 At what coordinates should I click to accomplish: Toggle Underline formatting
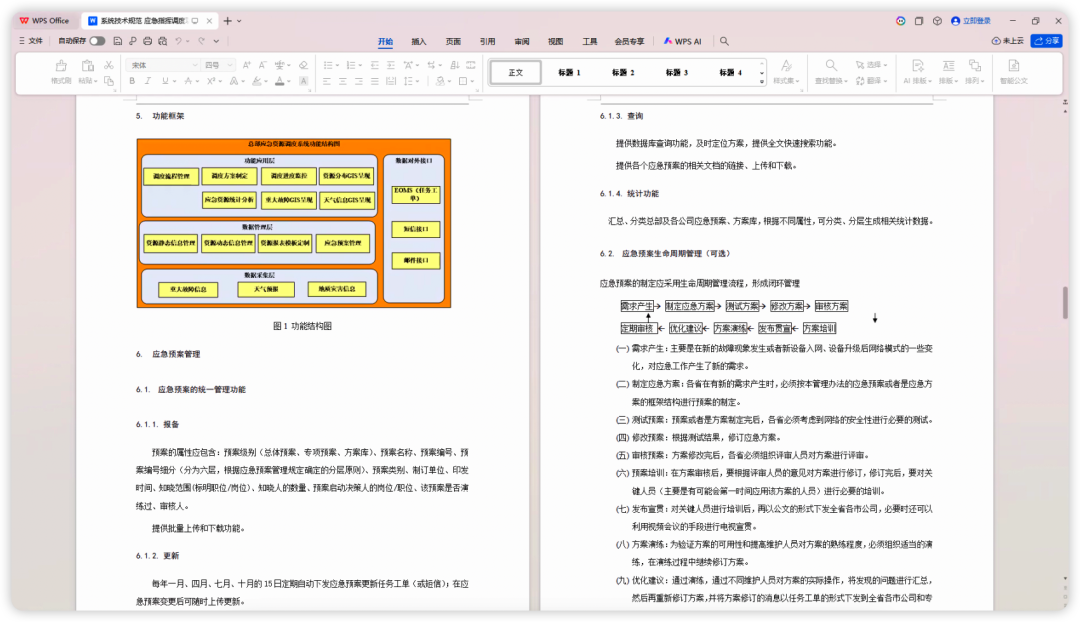(x=165, y=81)
